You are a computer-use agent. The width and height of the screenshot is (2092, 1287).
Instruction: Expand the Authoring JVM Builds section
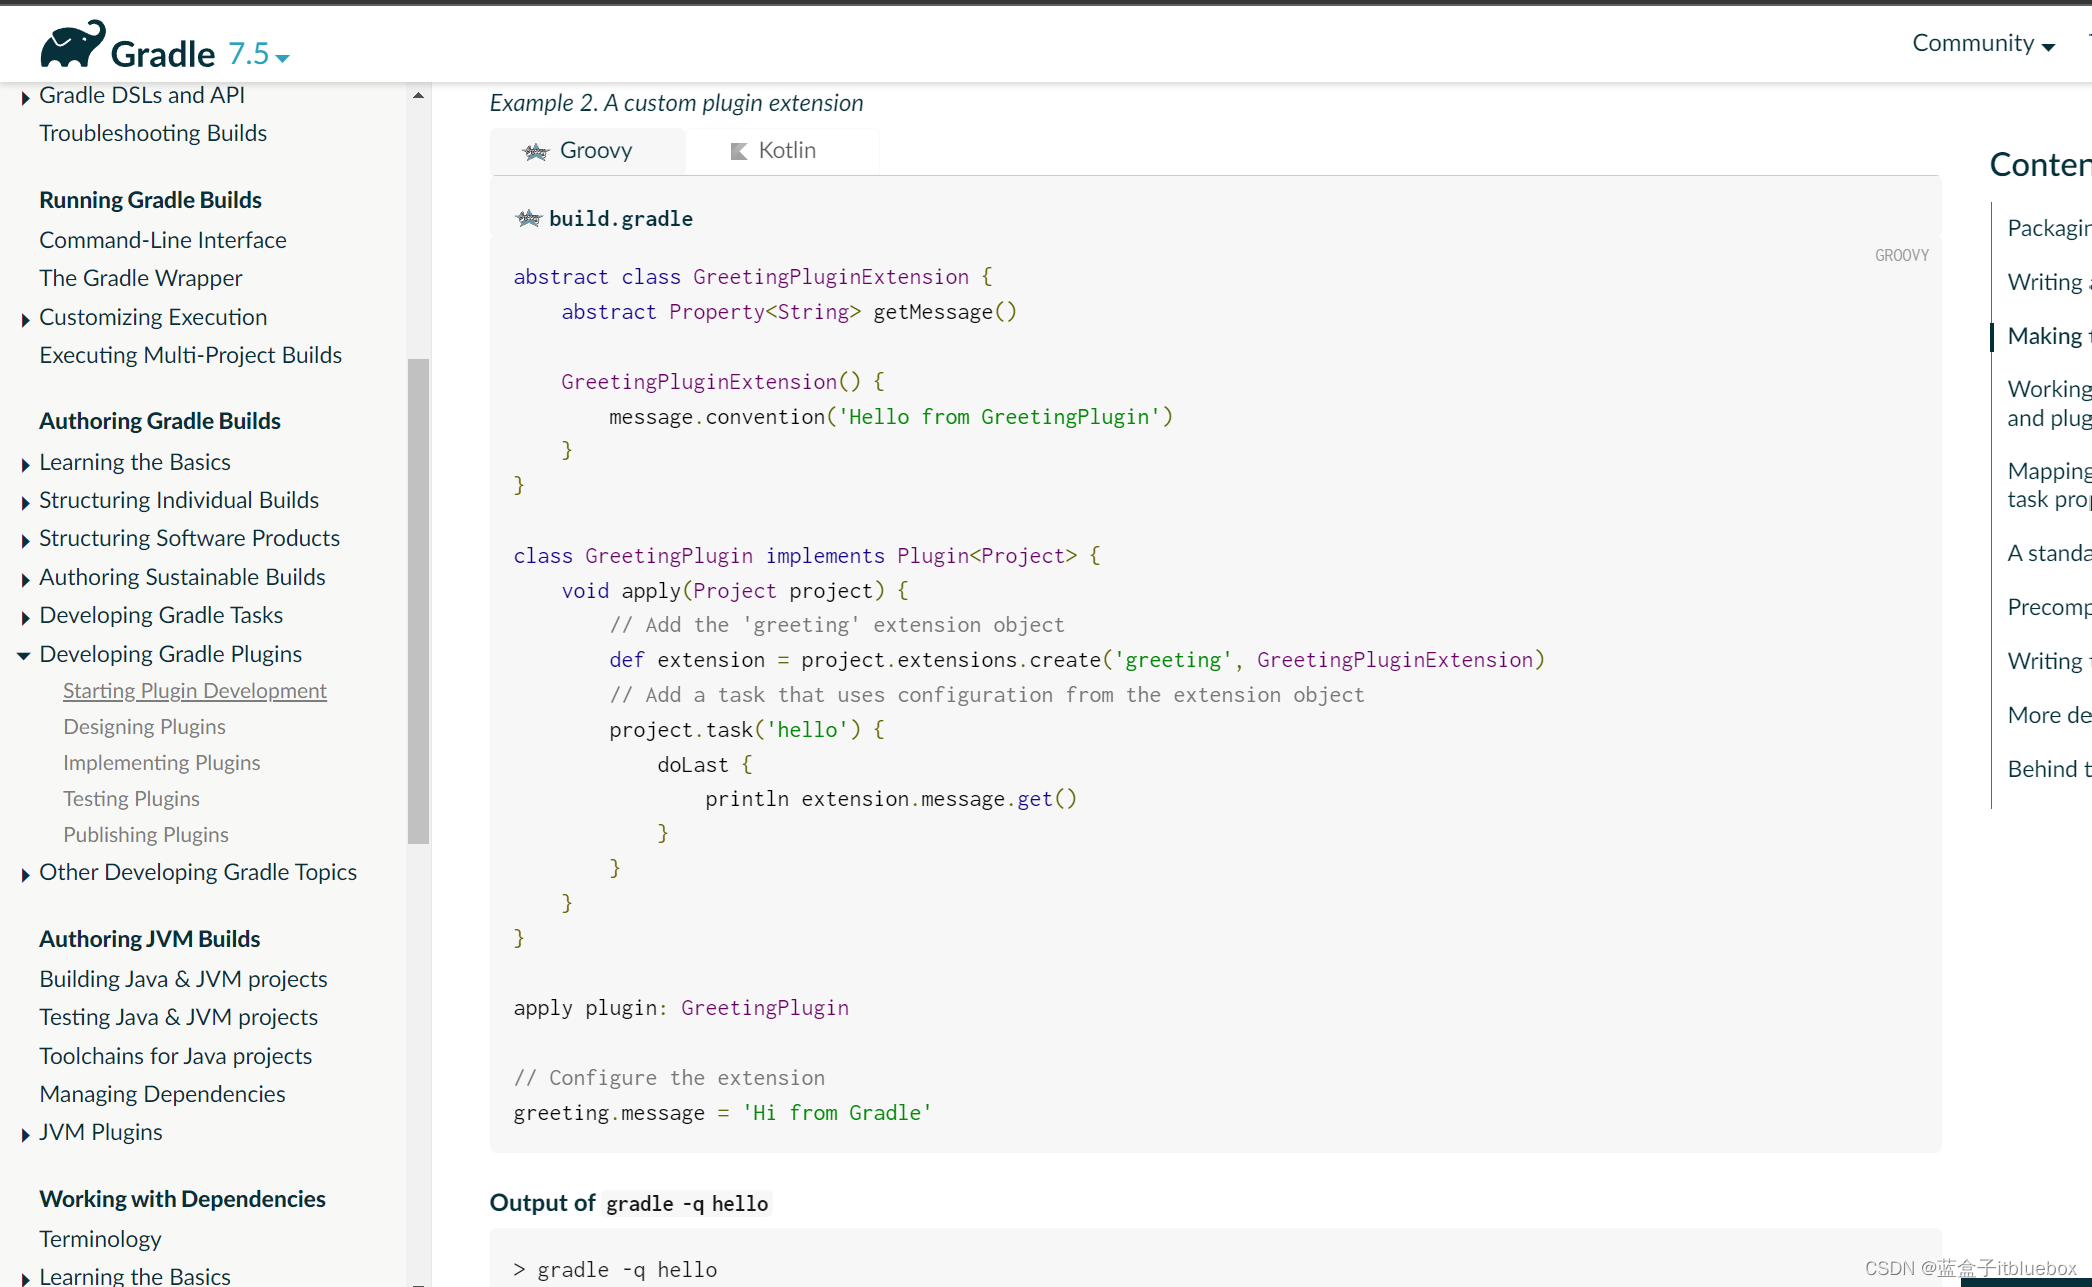click(149, 937)
